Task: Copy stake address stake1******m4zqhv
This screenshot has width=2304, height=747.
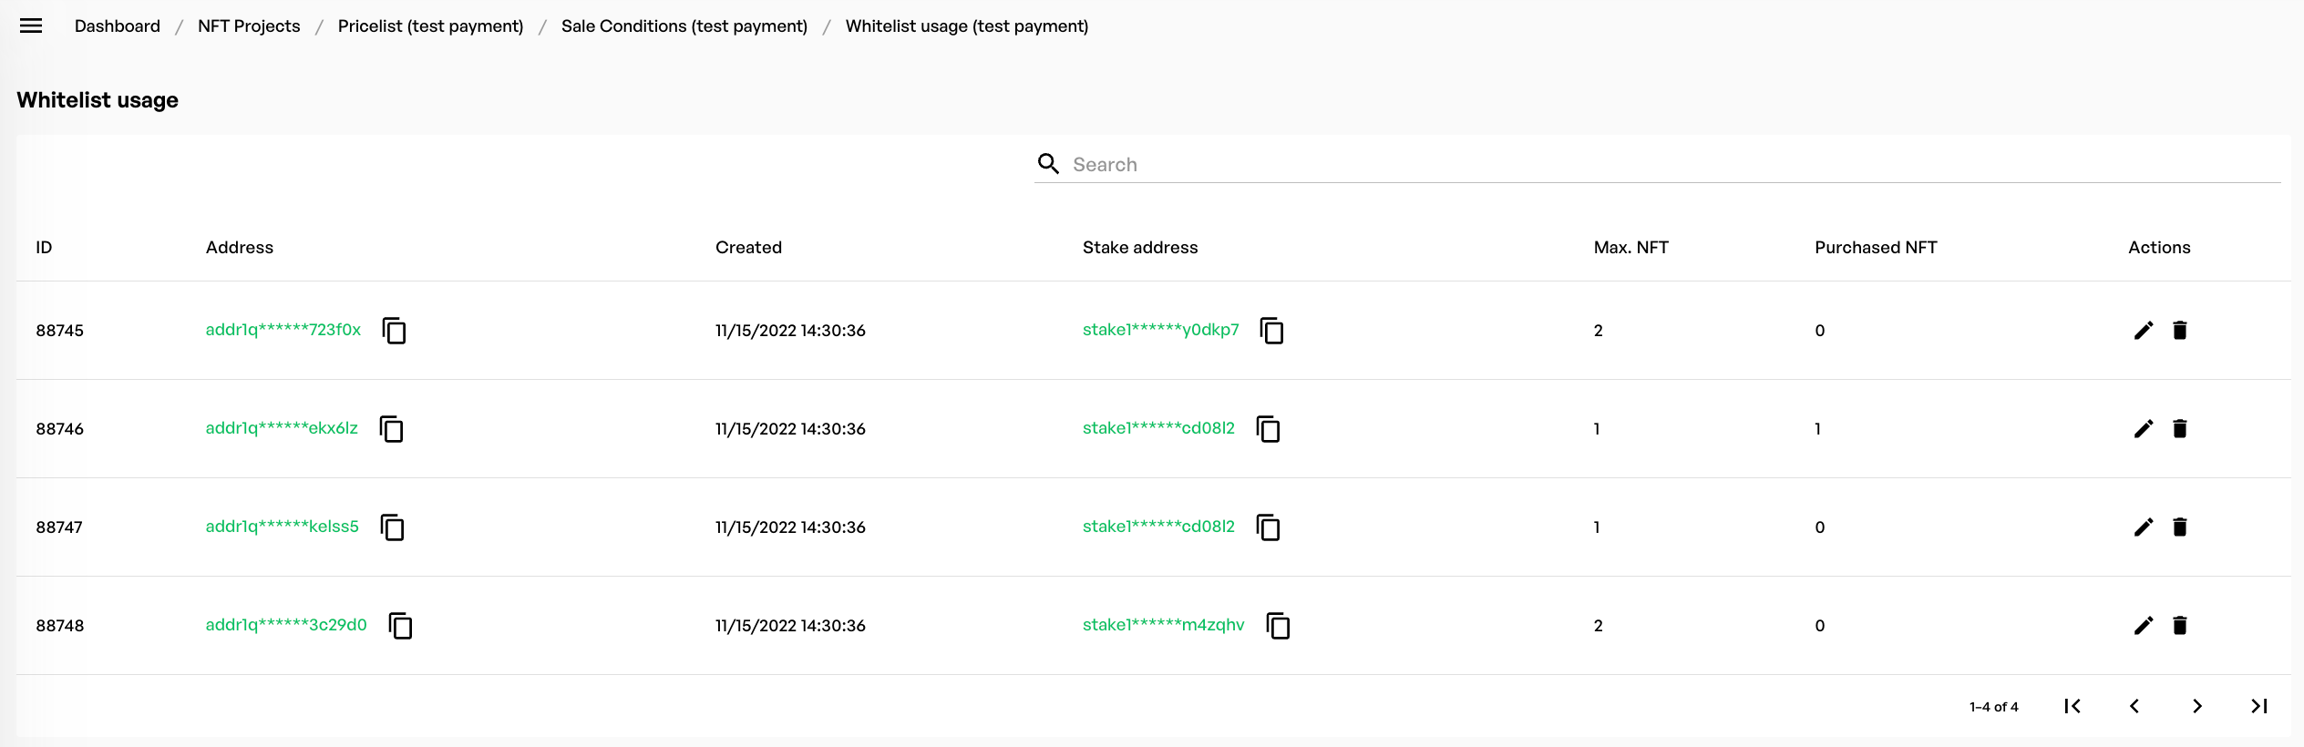Action: coord(1277,626)
